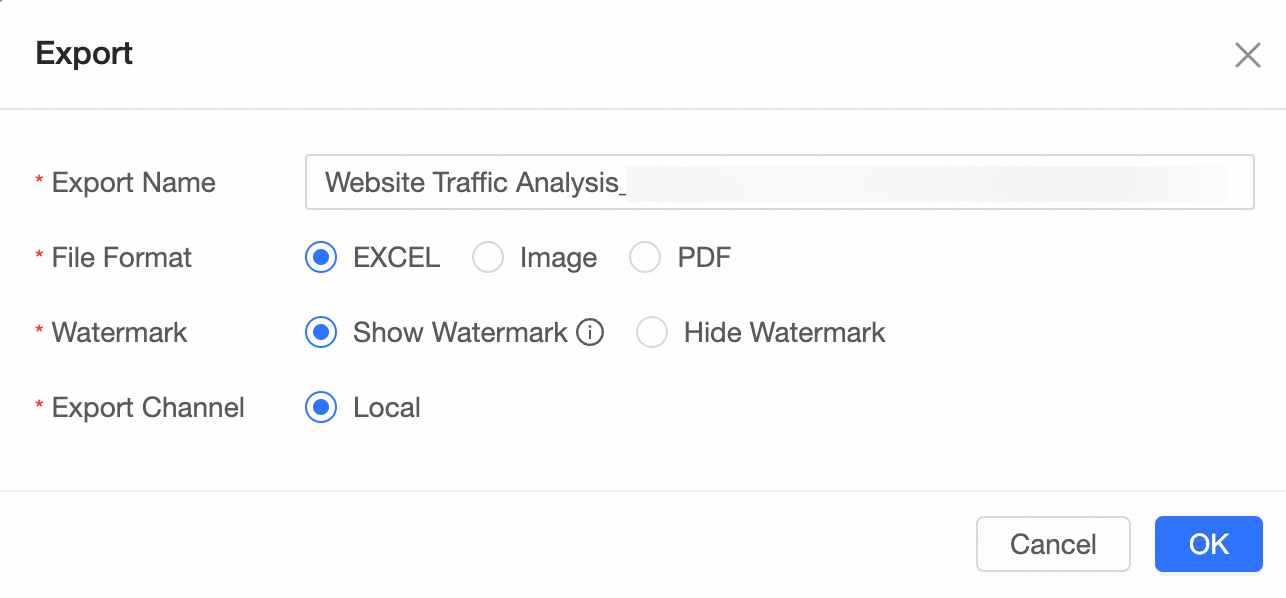This screenshot has height=598, width=1286.
Task: Enable the Show Watermark radio option
Action: (321, 333)
